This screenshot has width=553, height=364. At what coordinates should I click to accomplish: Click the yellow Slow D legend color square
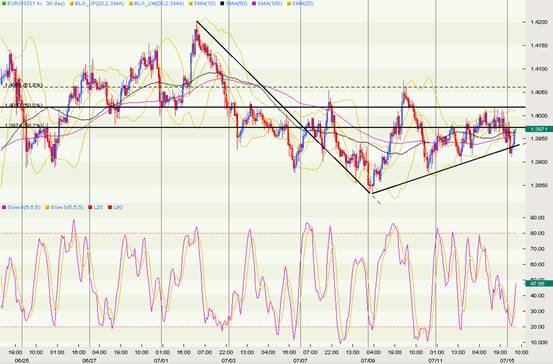47,207
